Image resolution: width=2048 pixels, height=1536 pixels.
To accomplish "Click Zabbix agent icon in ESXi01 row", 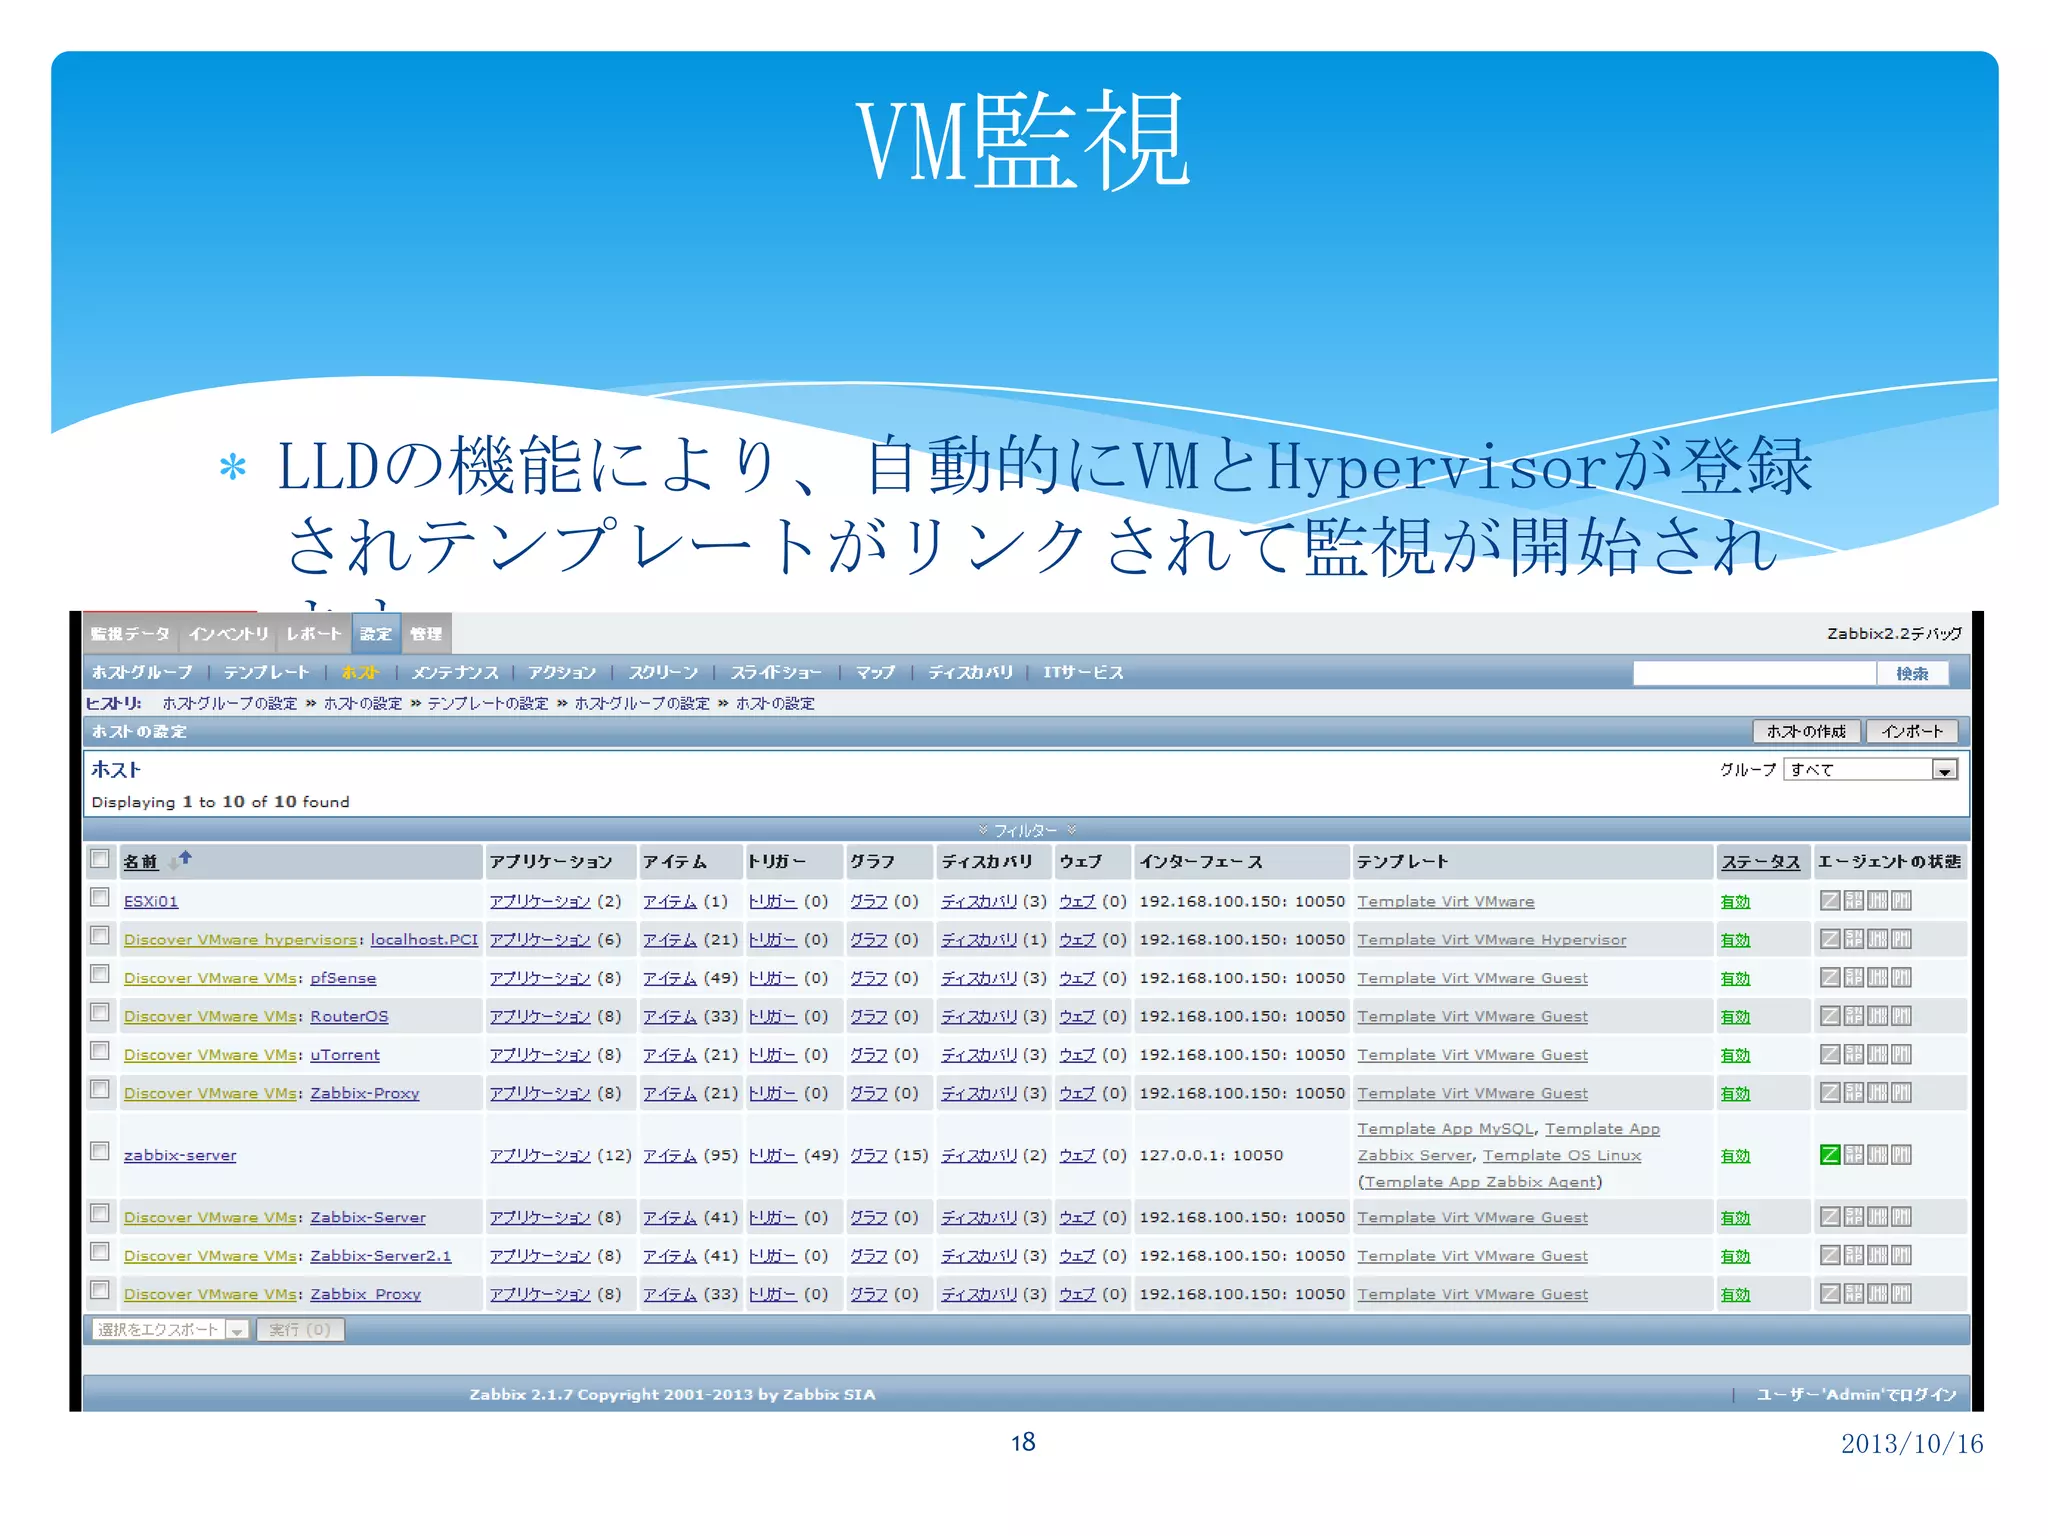I will tap(1829, 901).
